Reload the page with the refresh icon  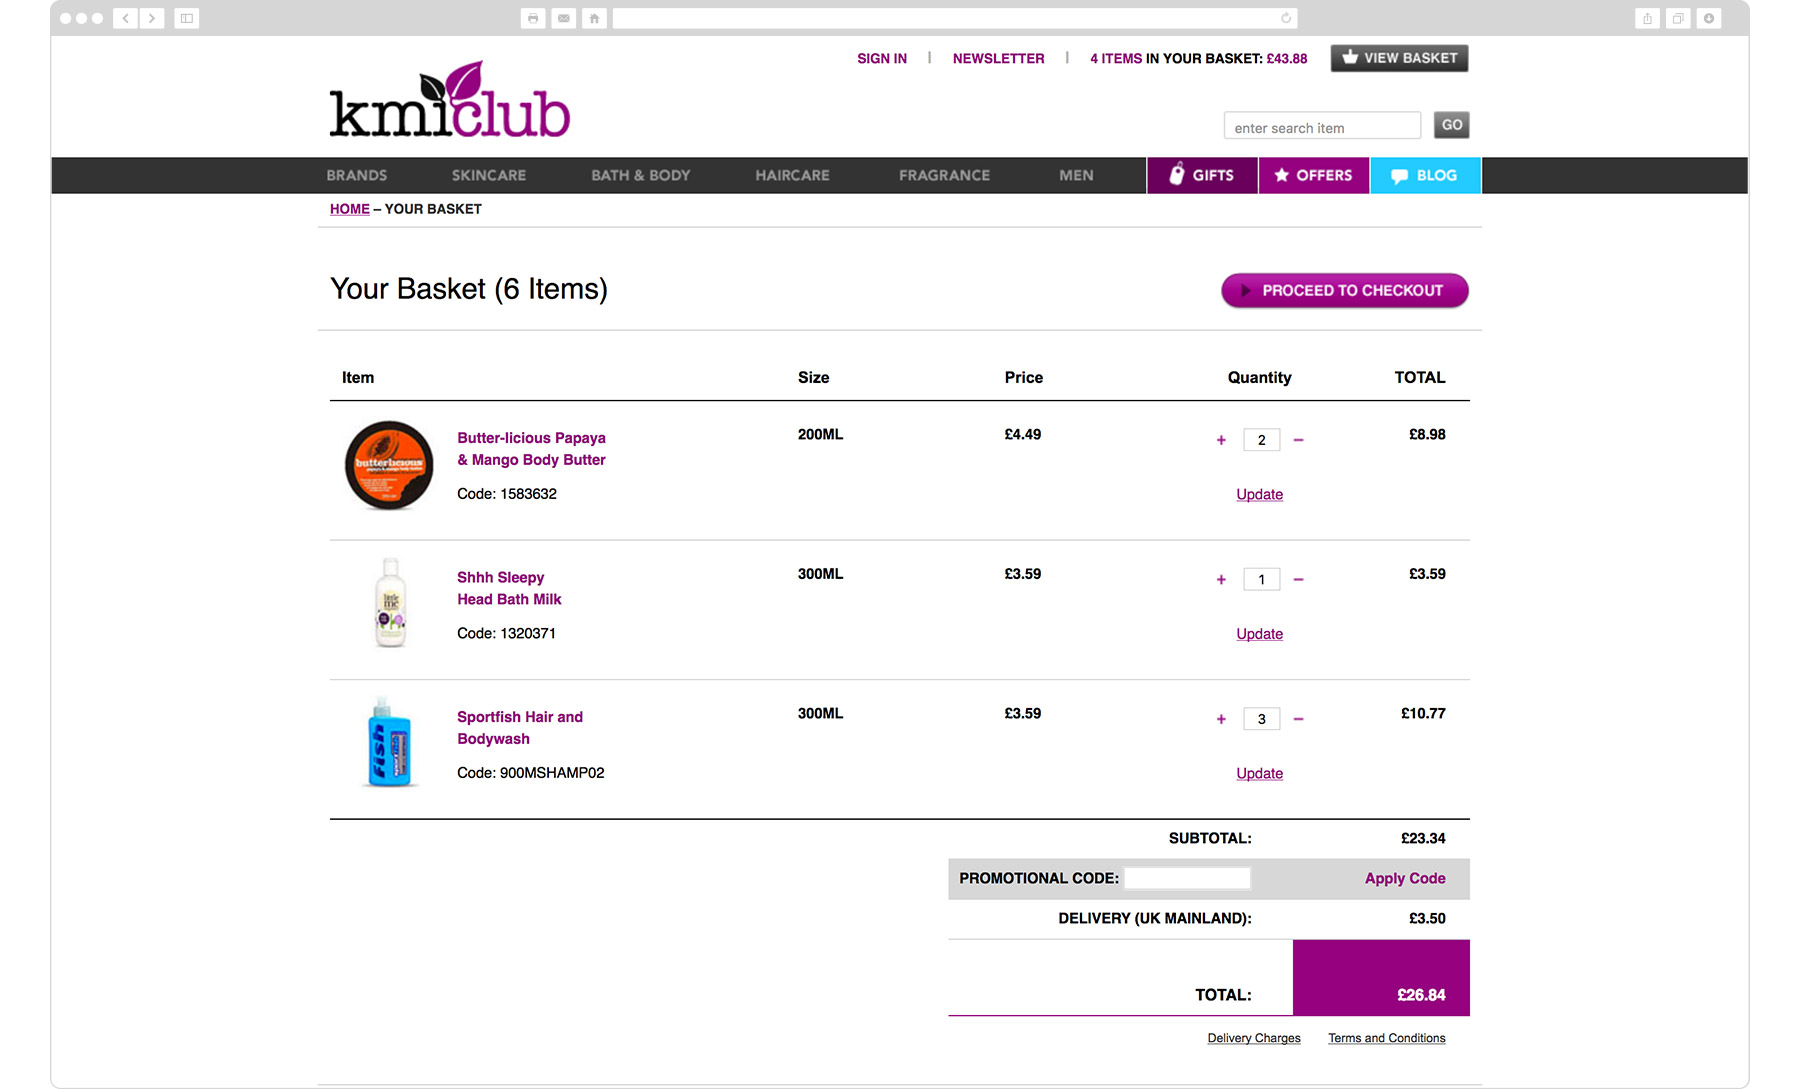(1286, 18)
